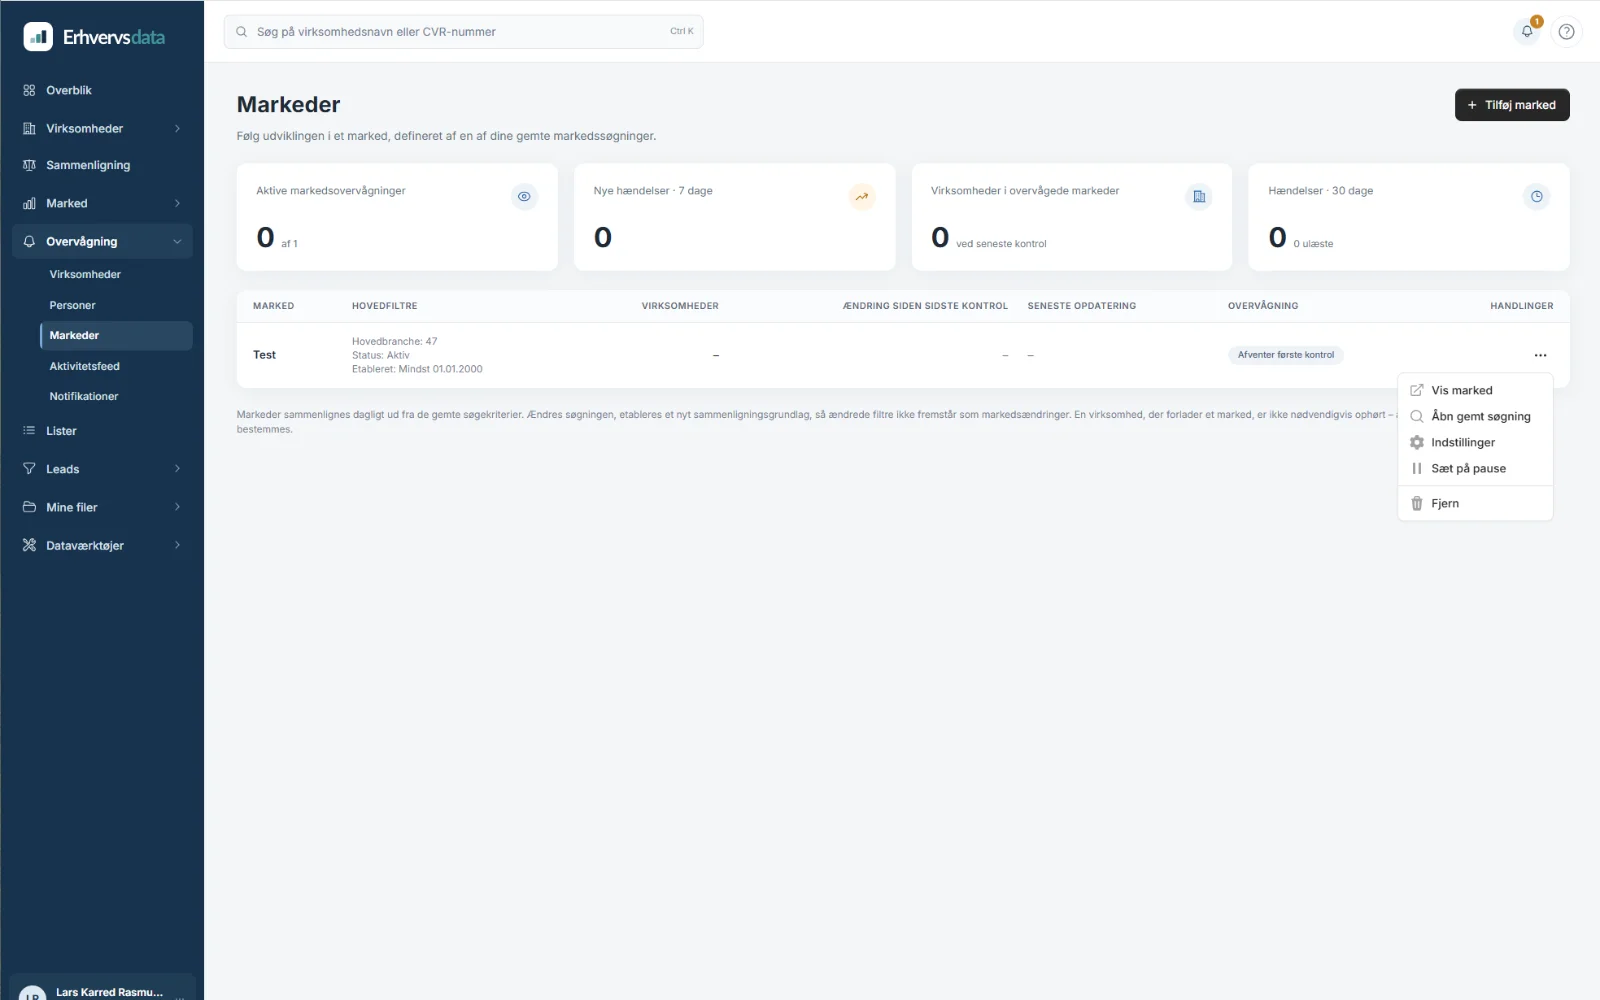
Task: Expand the Virksomheder sidebar section
Action: (x=102, y=128)
